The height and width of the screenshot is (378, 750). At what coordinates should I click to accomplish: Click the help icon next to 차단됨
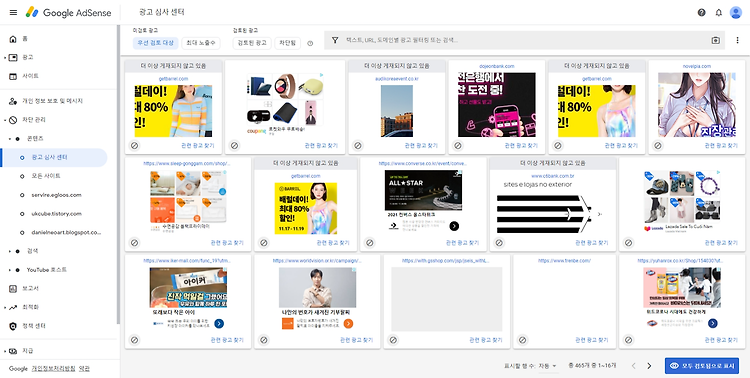[x=310, y=44]
